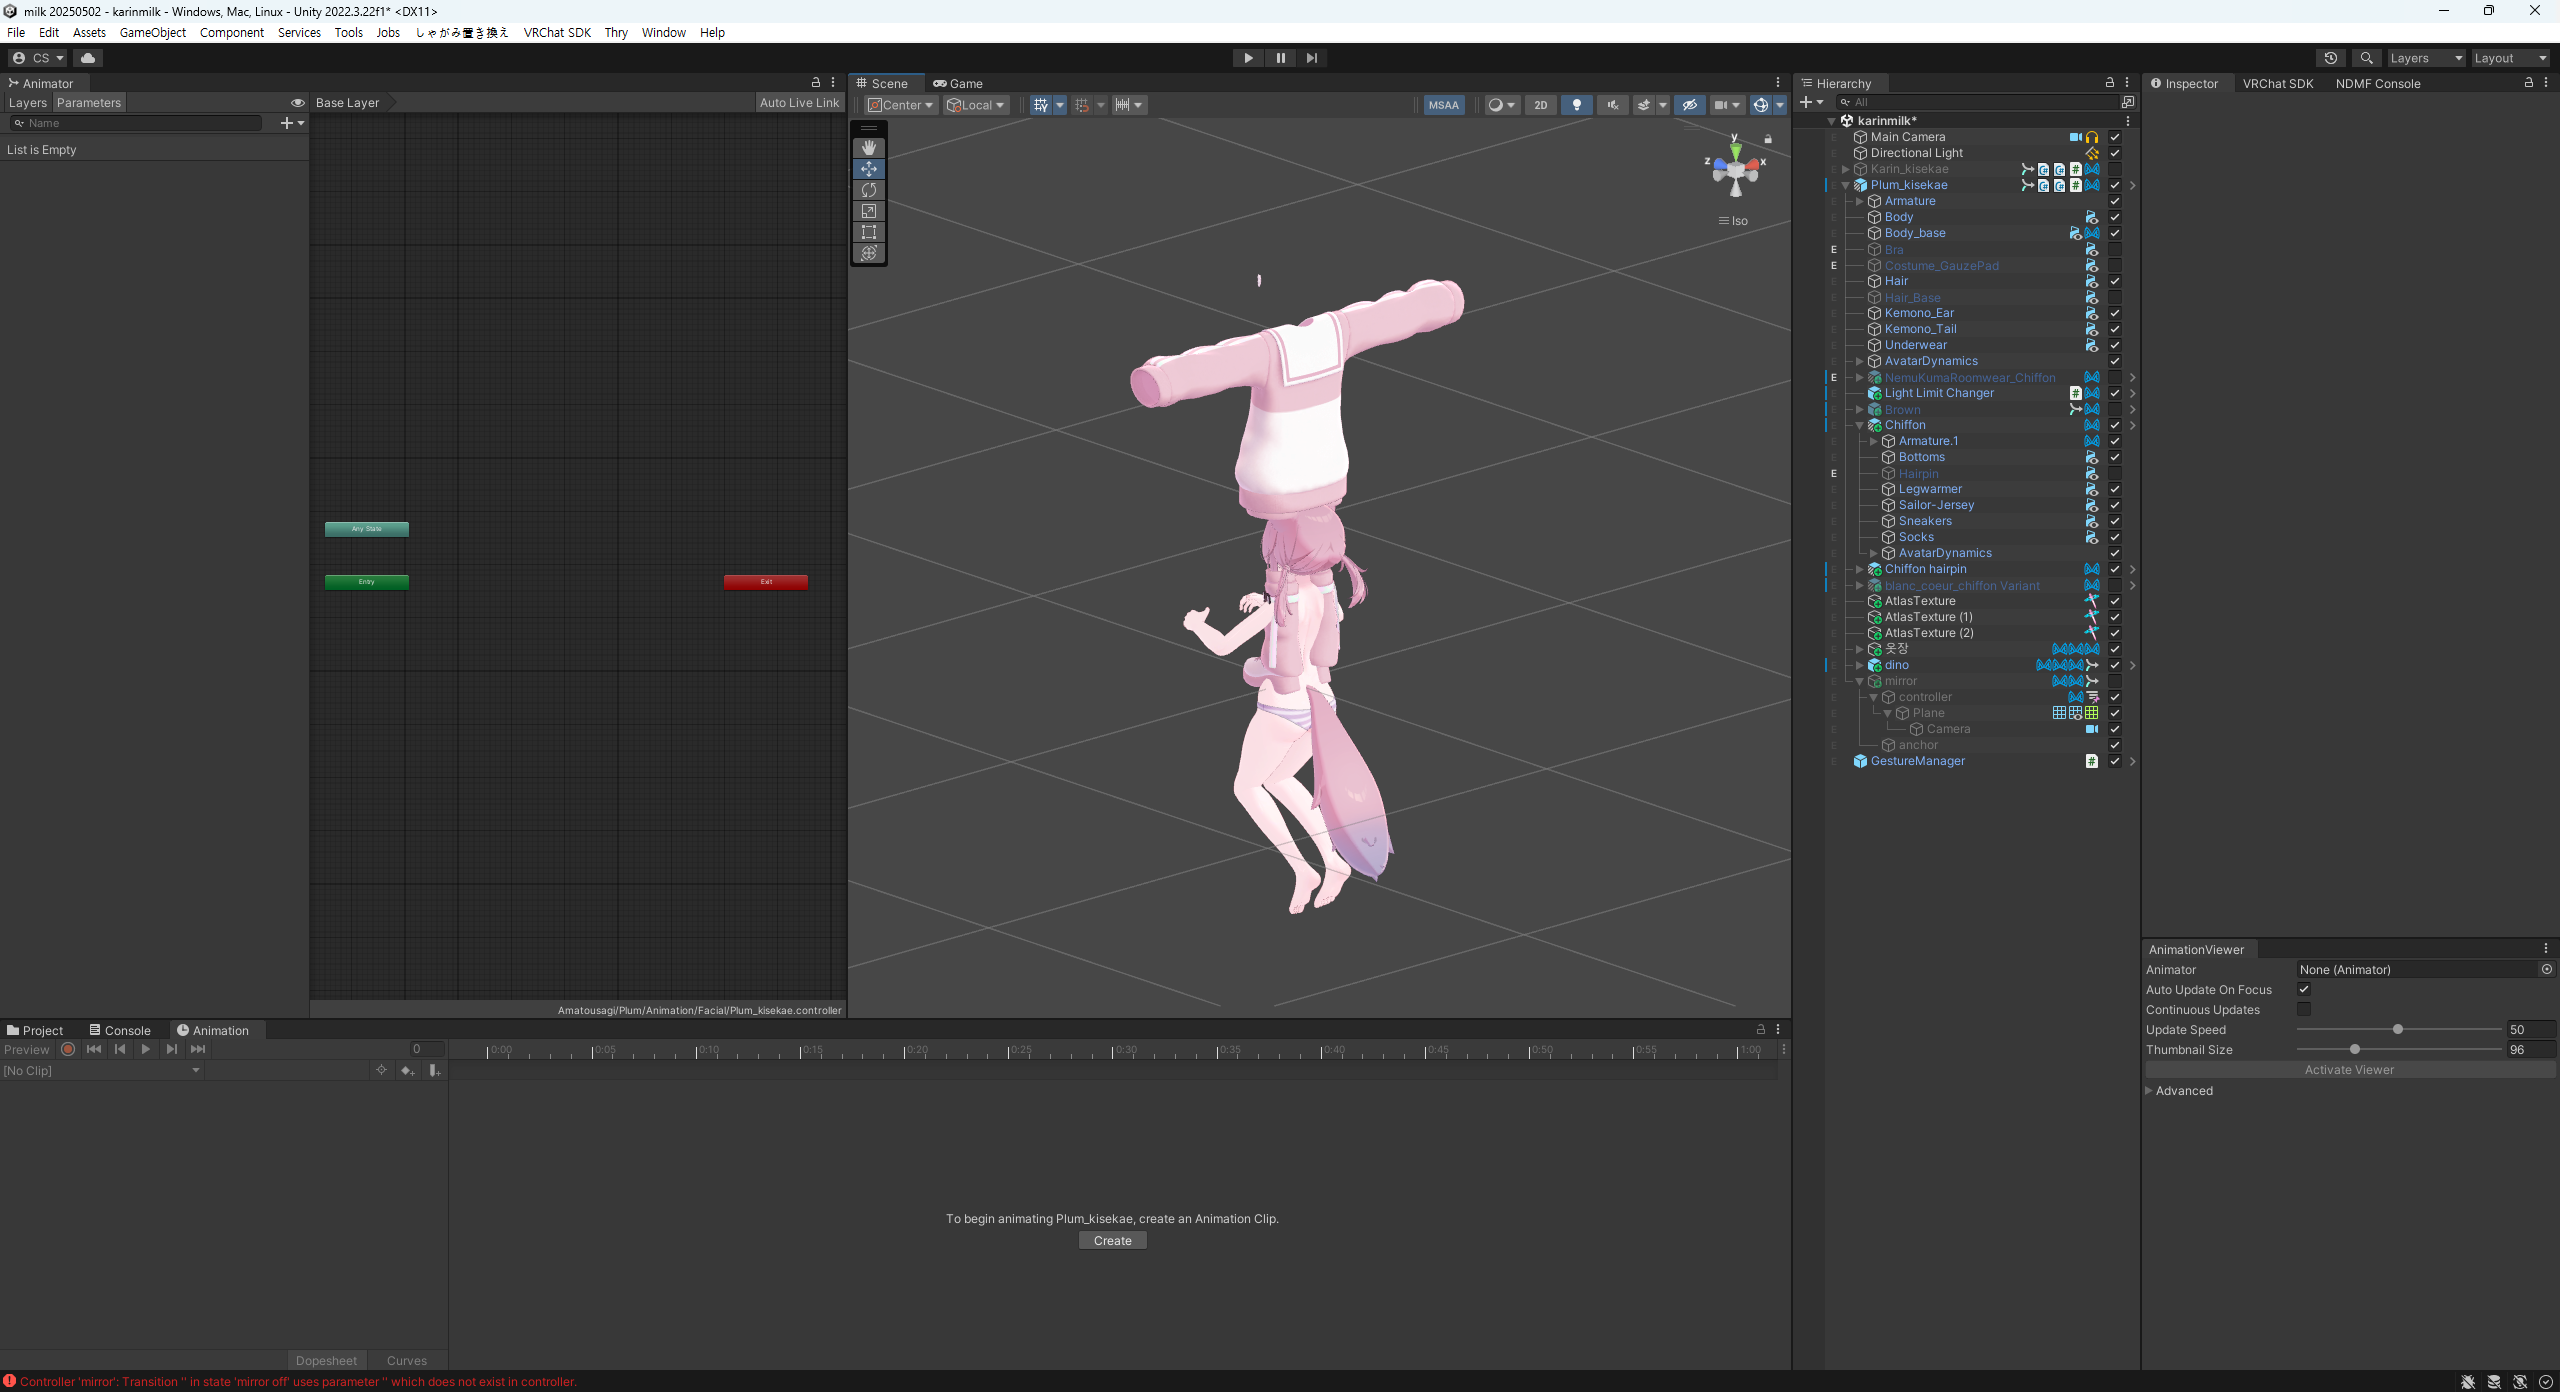The image size is (2560, 1392).
Task: Open the cloud services icon
Action: pyautogui.click(x=88, y=58)
